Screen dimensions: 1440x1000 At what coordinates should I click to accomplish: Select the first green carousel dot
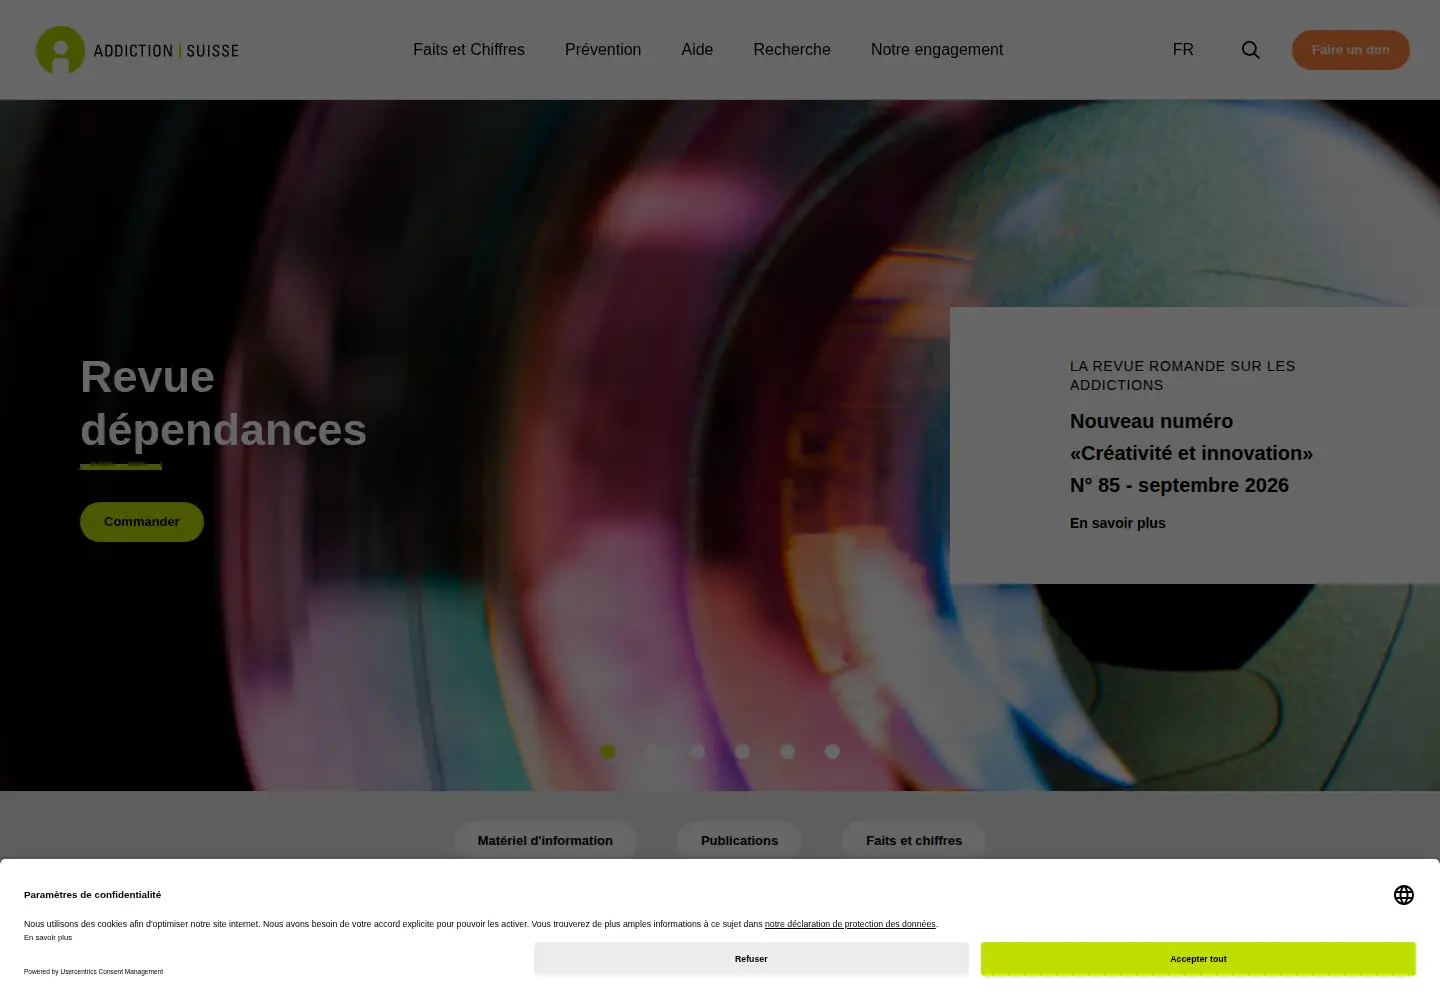tap(607, 752)
